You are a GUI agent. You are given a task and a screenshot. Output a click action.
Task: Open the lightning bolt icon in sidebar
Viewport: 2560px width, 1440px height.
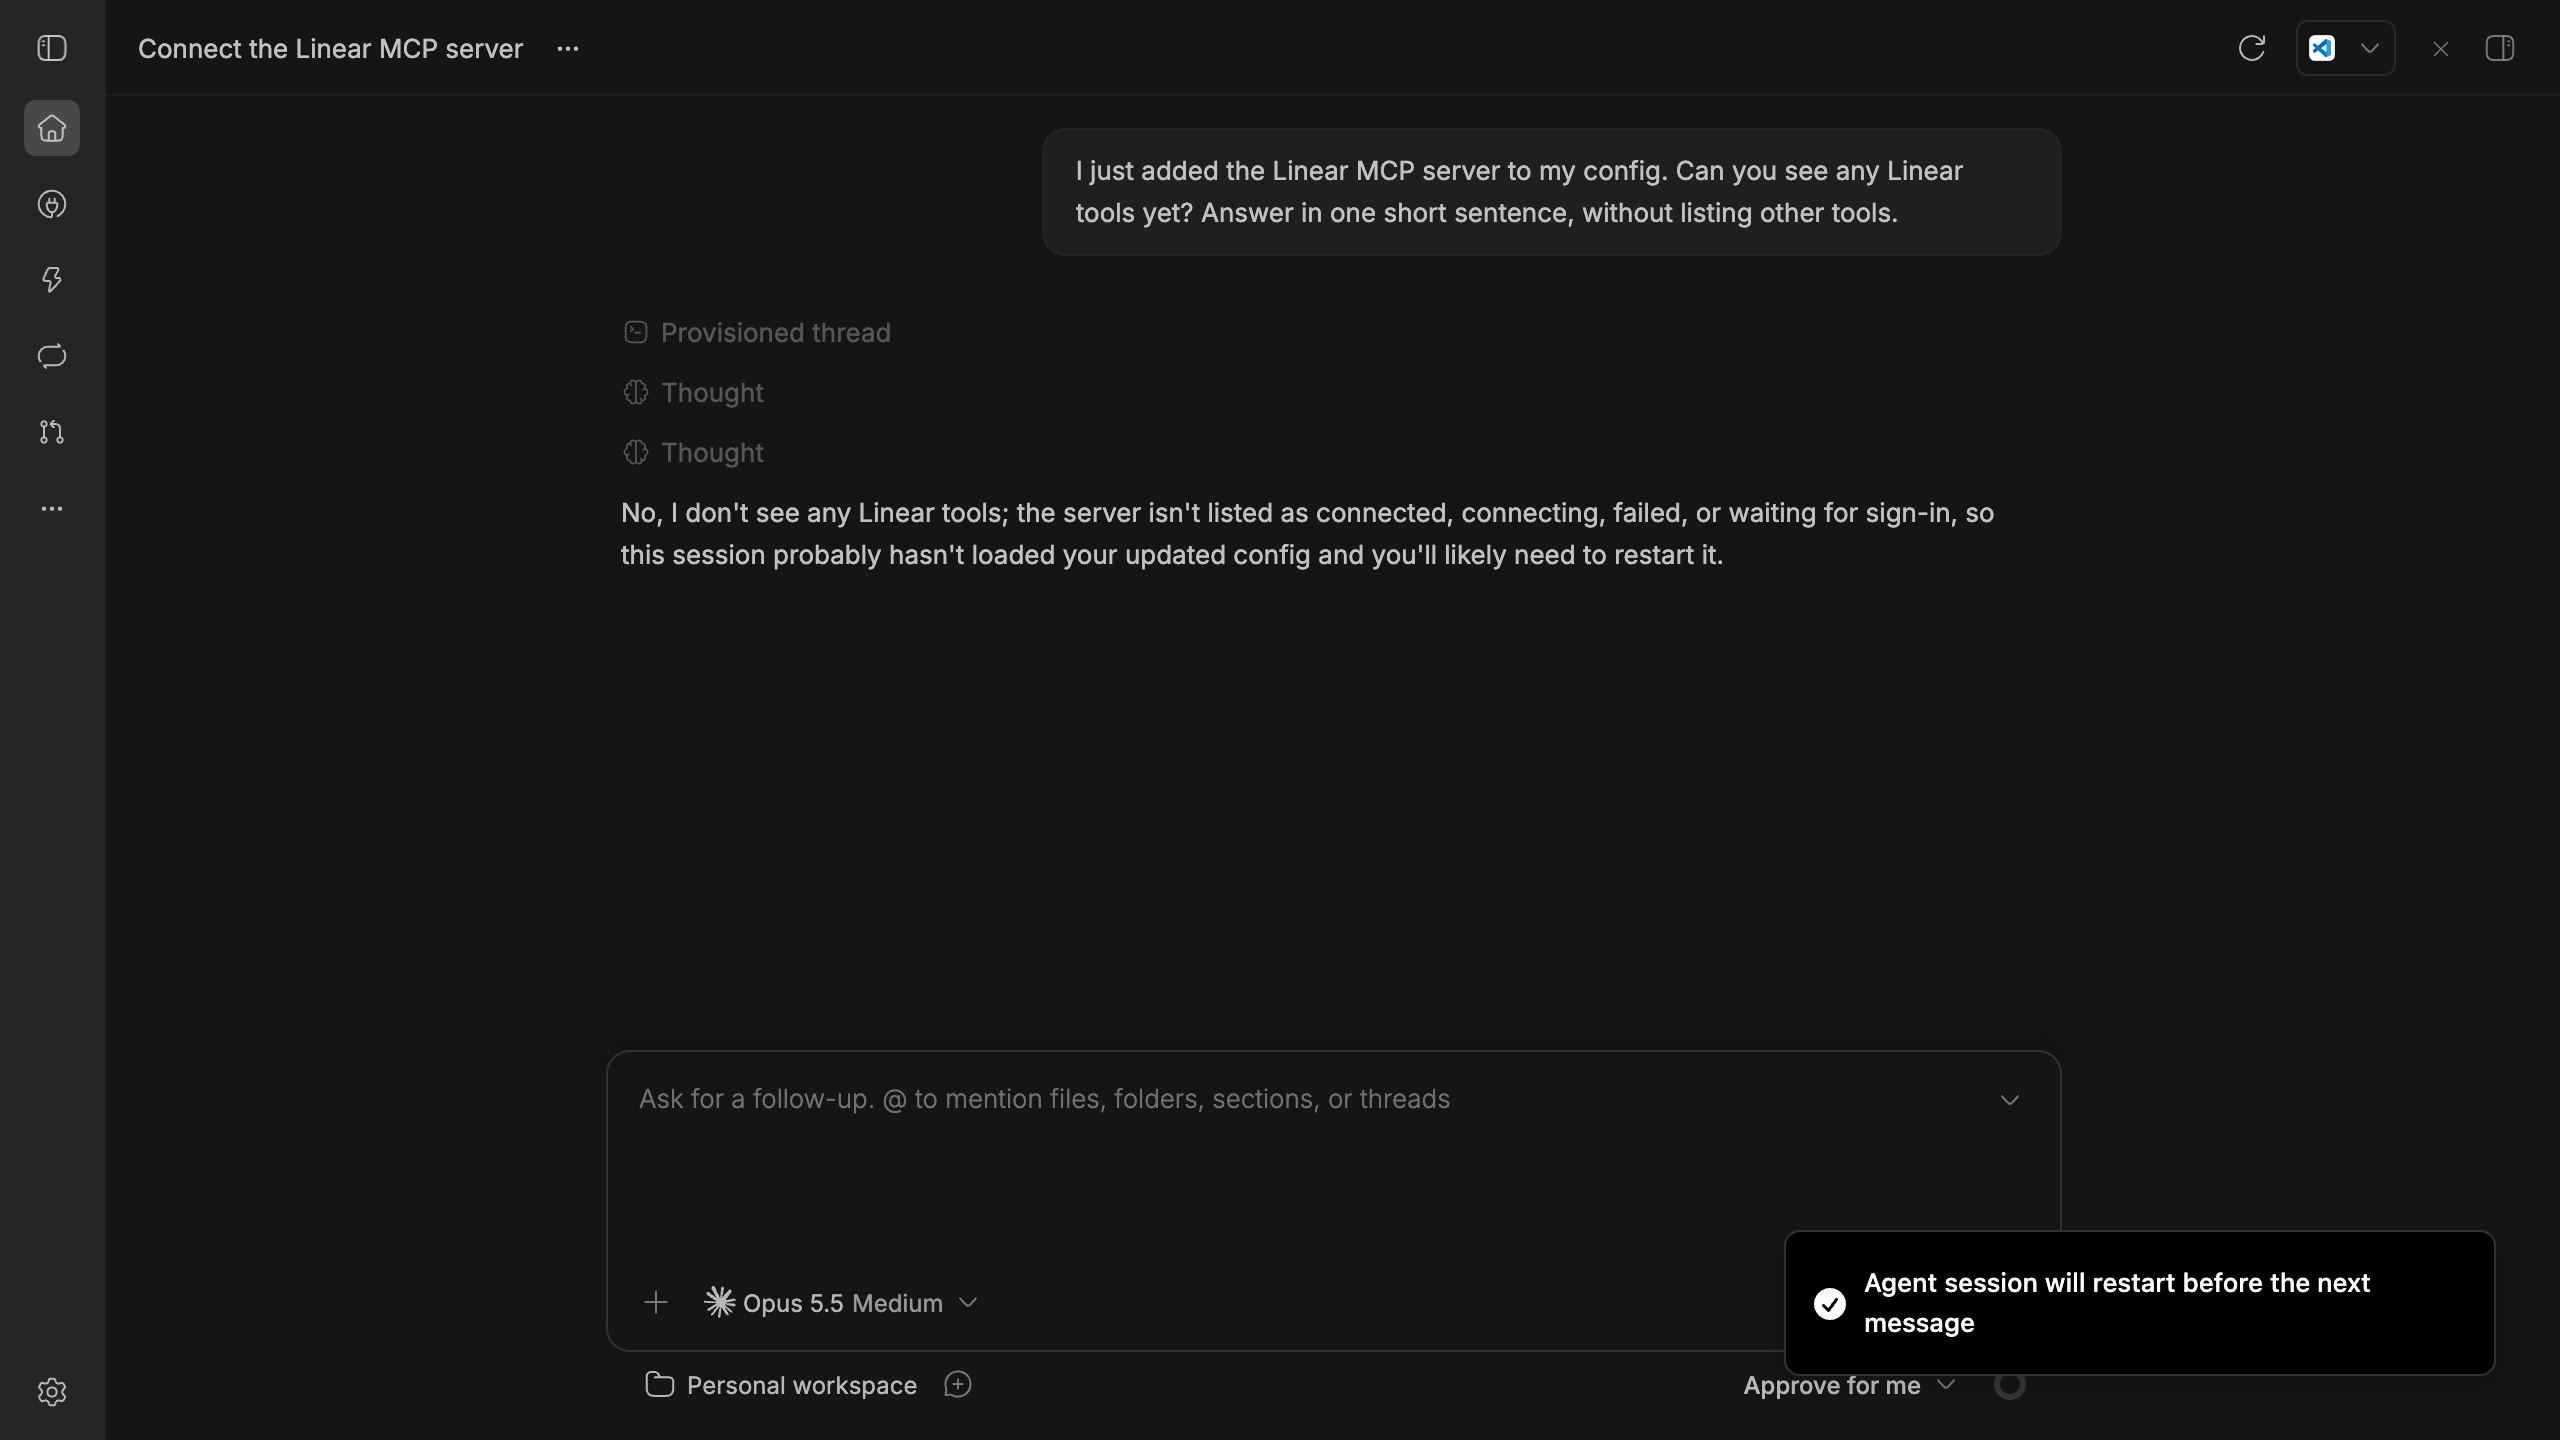[x=52, y=280]
